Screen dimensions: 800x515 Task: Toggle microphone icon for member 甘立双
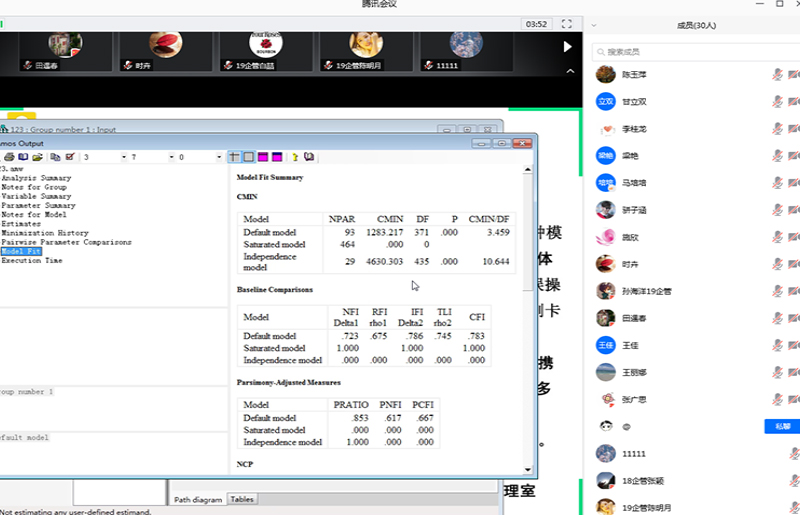point(777,102)
